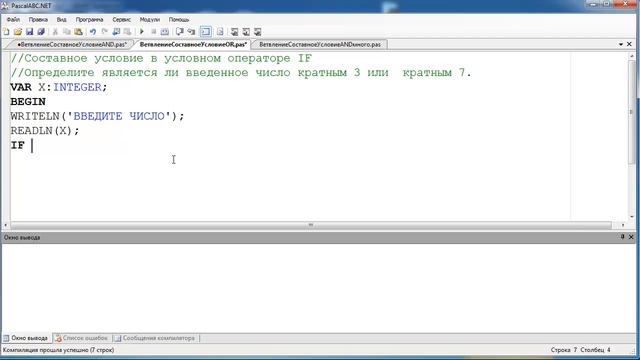The image size is (640, 360).
Task: Open the Модули menu
Action: pyautogui.click(x=150, y=19)
